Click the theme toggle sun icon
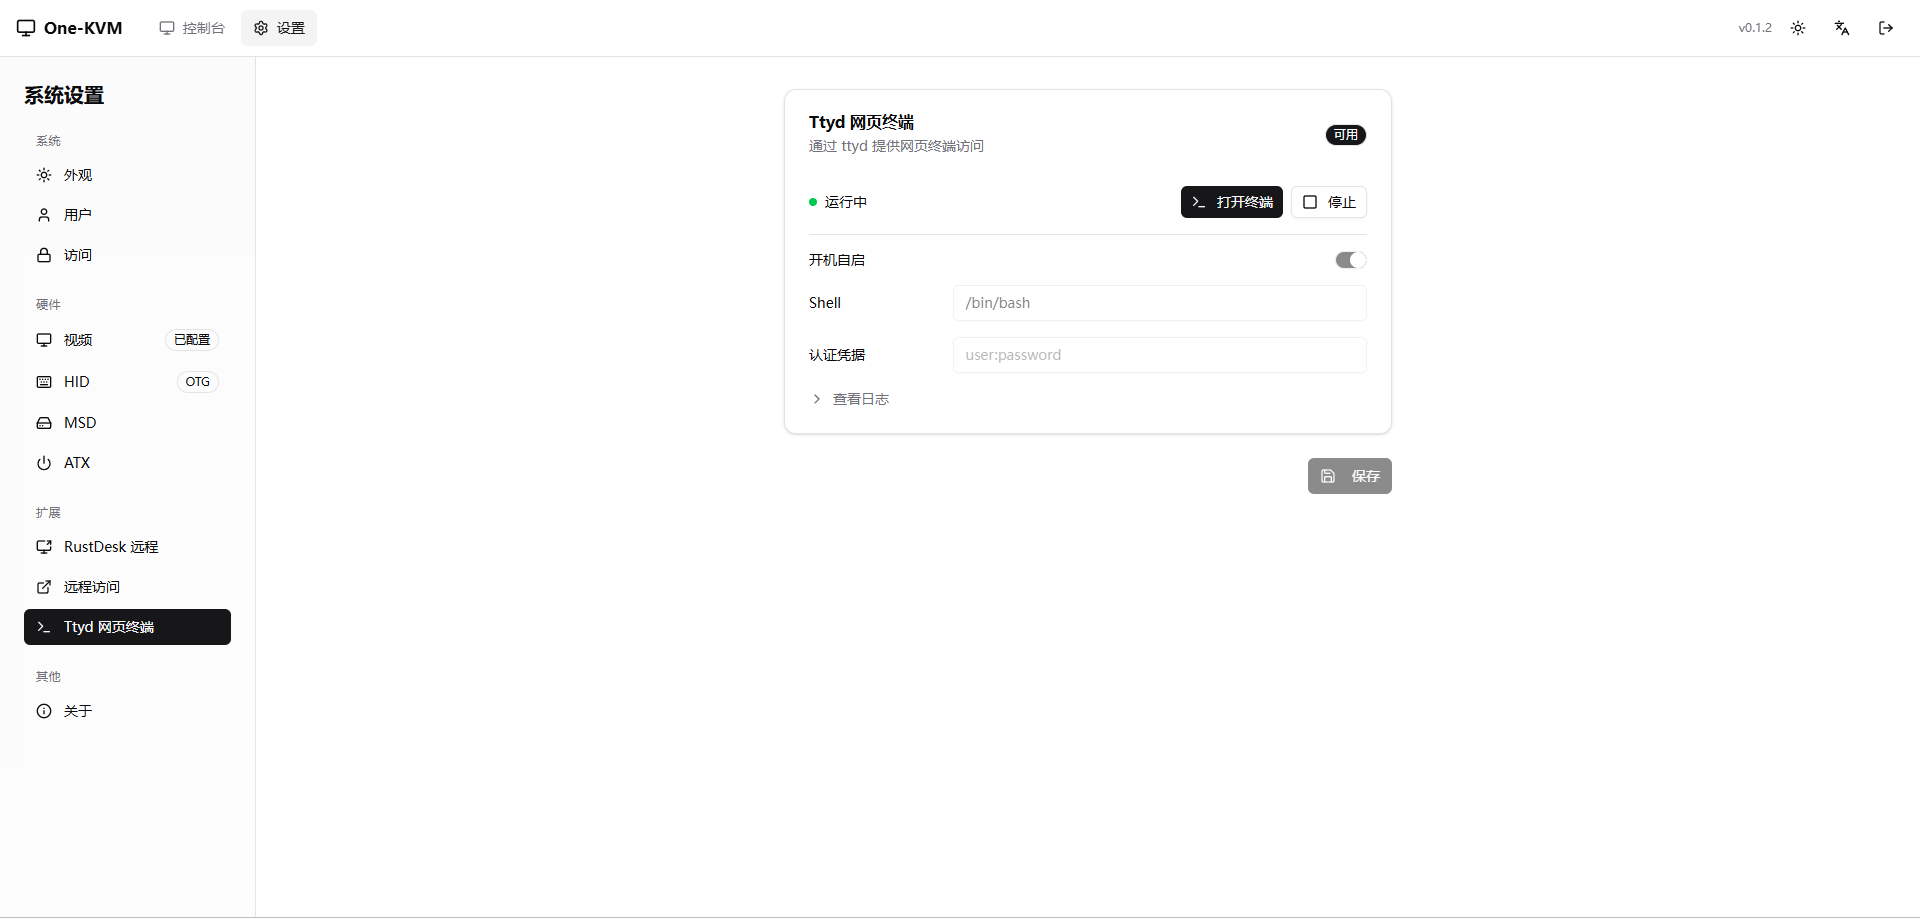The width and height of the screenshot is (1920, 918). click(x=1798, y=28)
